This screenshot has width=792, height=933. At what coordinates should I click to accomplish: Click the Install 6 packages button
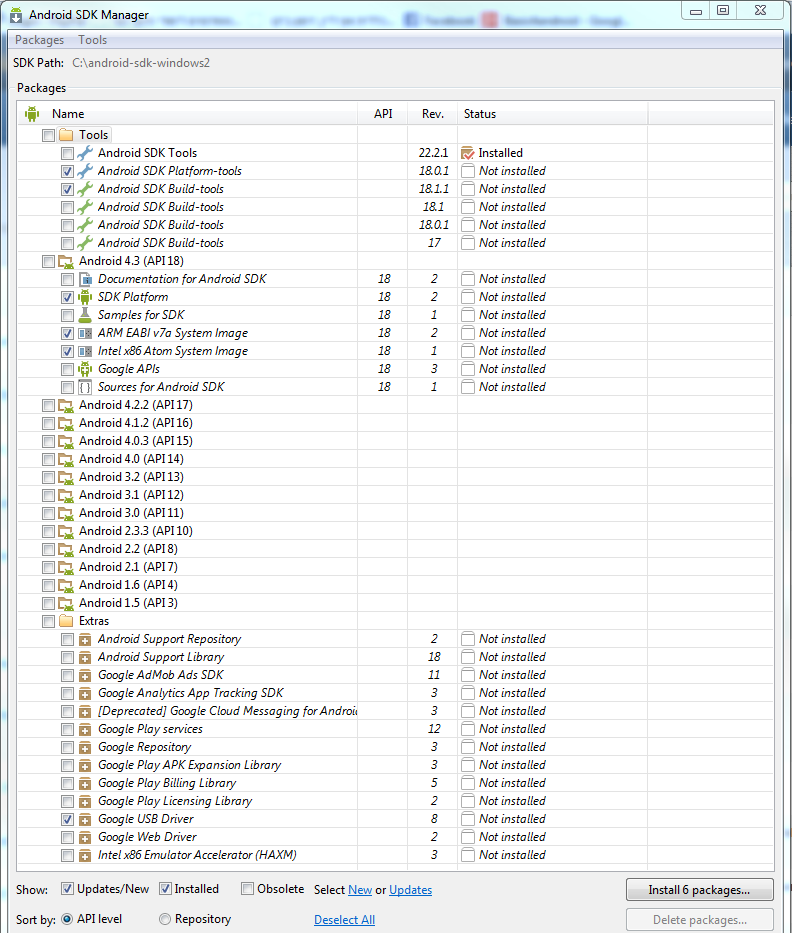pos(700,890)
